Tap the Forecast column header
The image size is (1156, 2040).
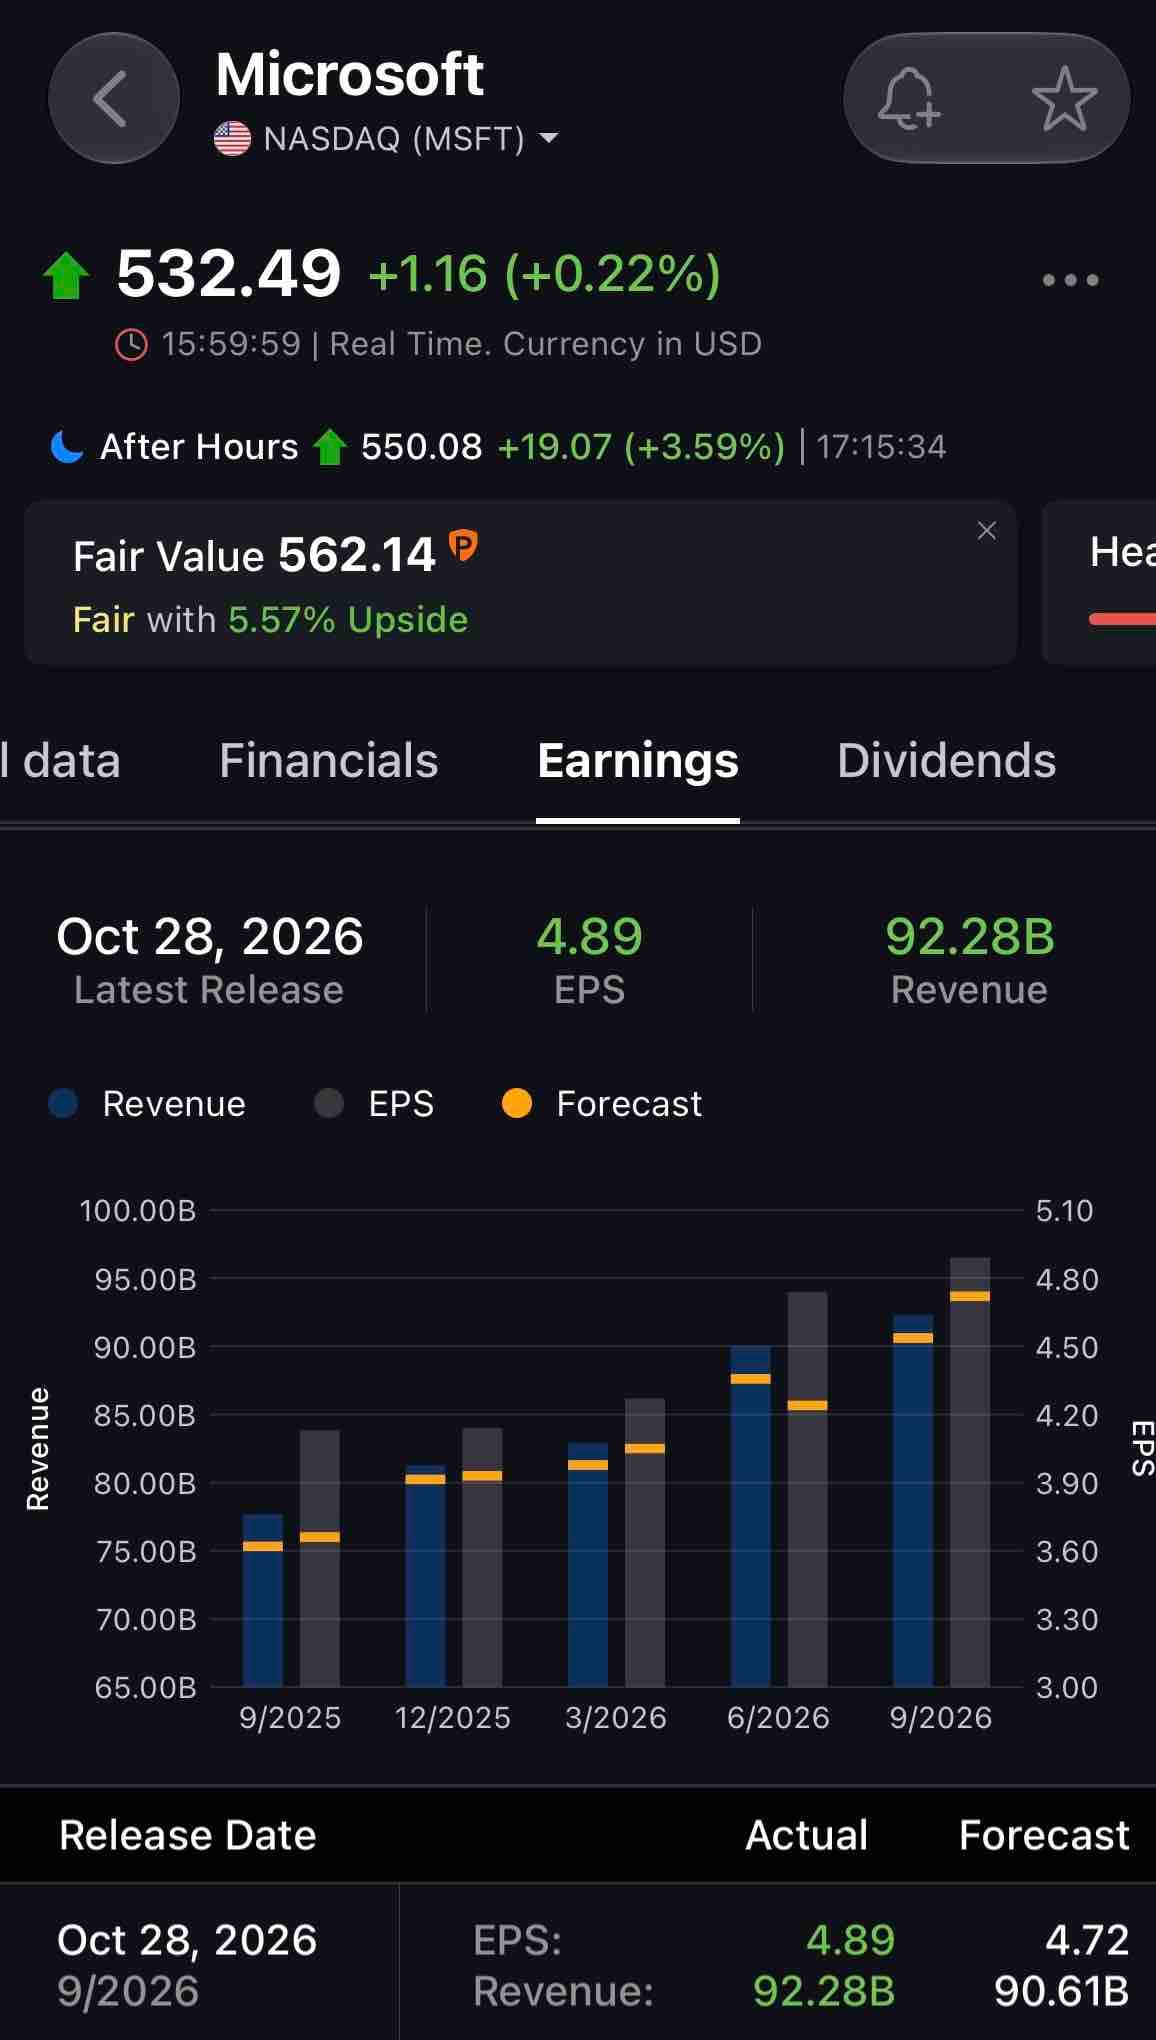click(1044, 1835)
